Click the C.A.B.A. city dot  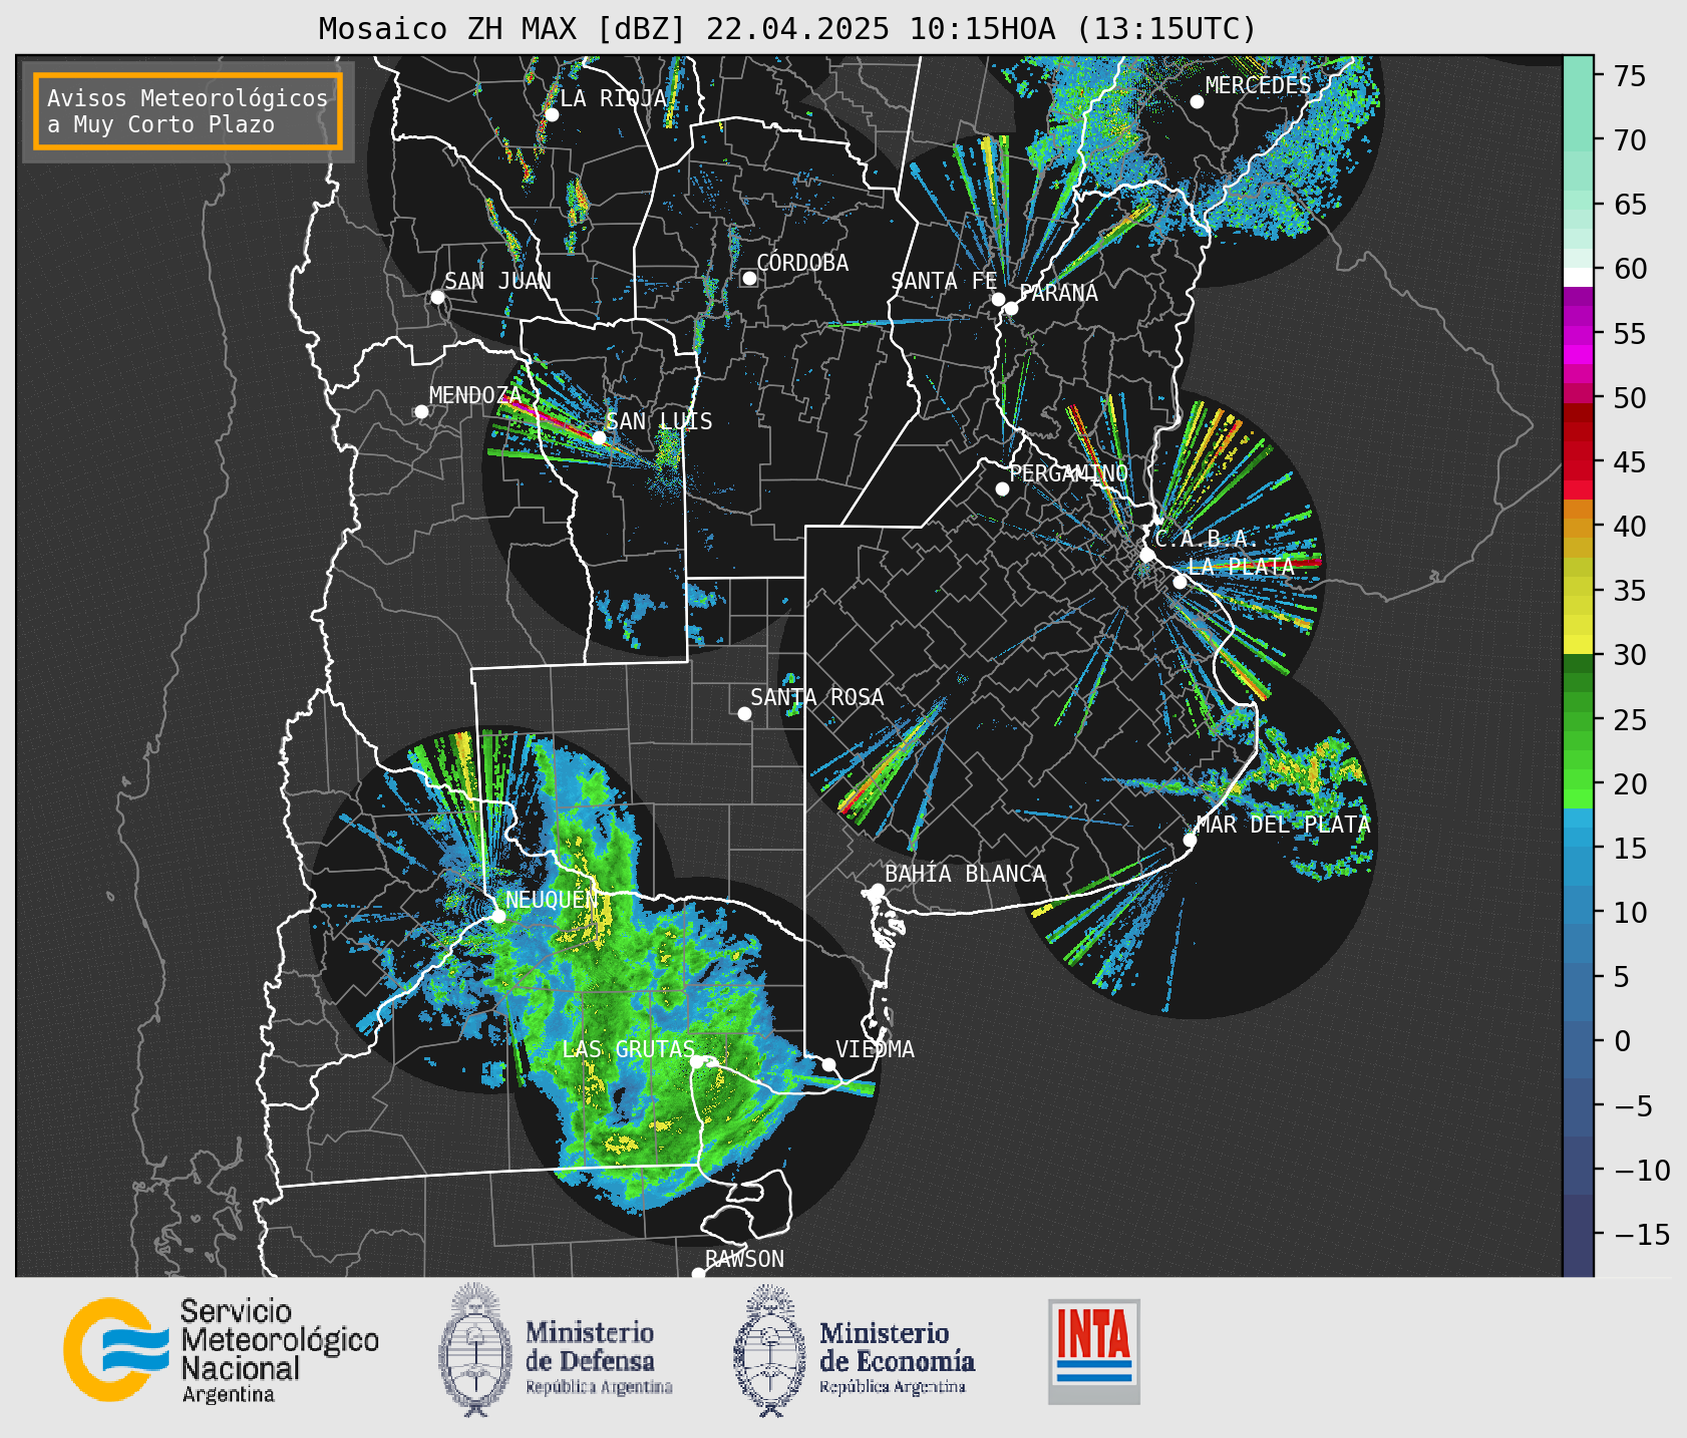tap(1147, 555)
